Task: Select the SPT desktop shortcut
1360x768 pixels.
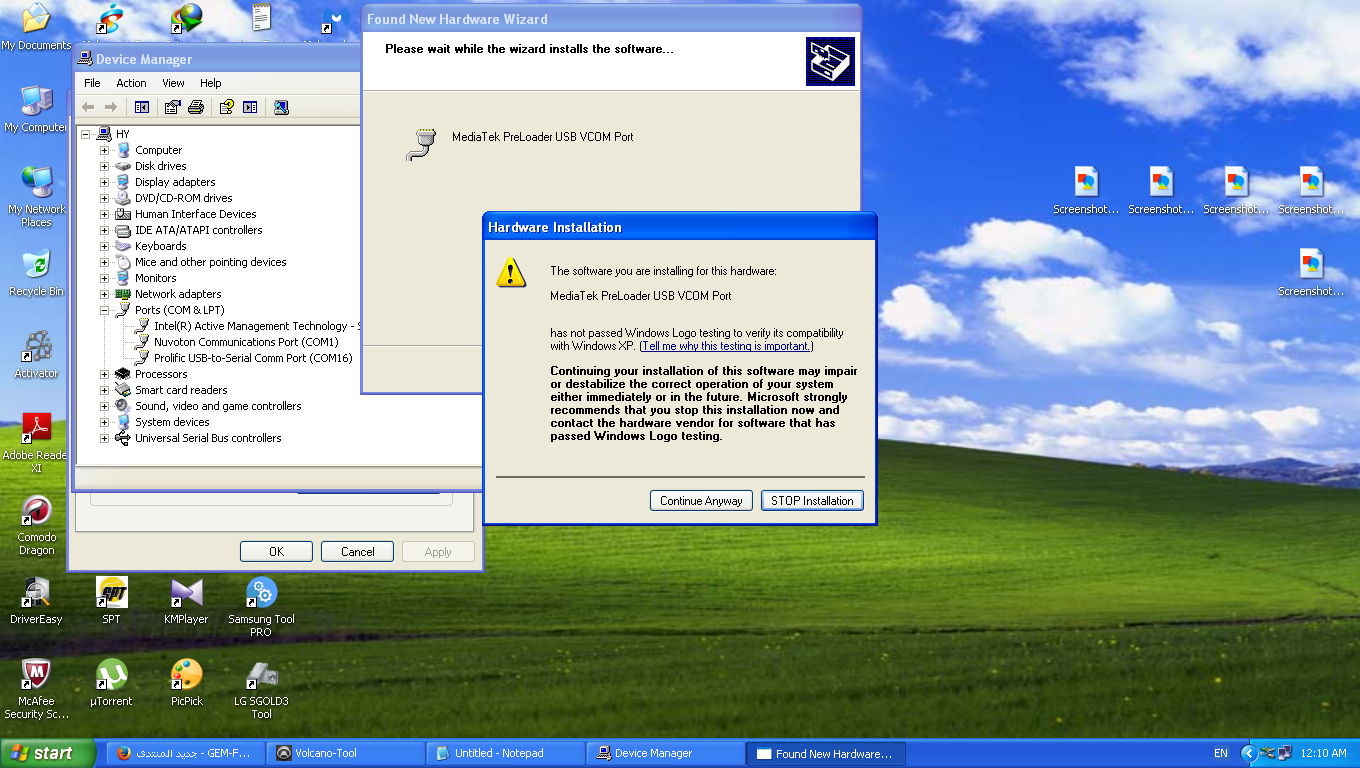Action: point(111,601)
